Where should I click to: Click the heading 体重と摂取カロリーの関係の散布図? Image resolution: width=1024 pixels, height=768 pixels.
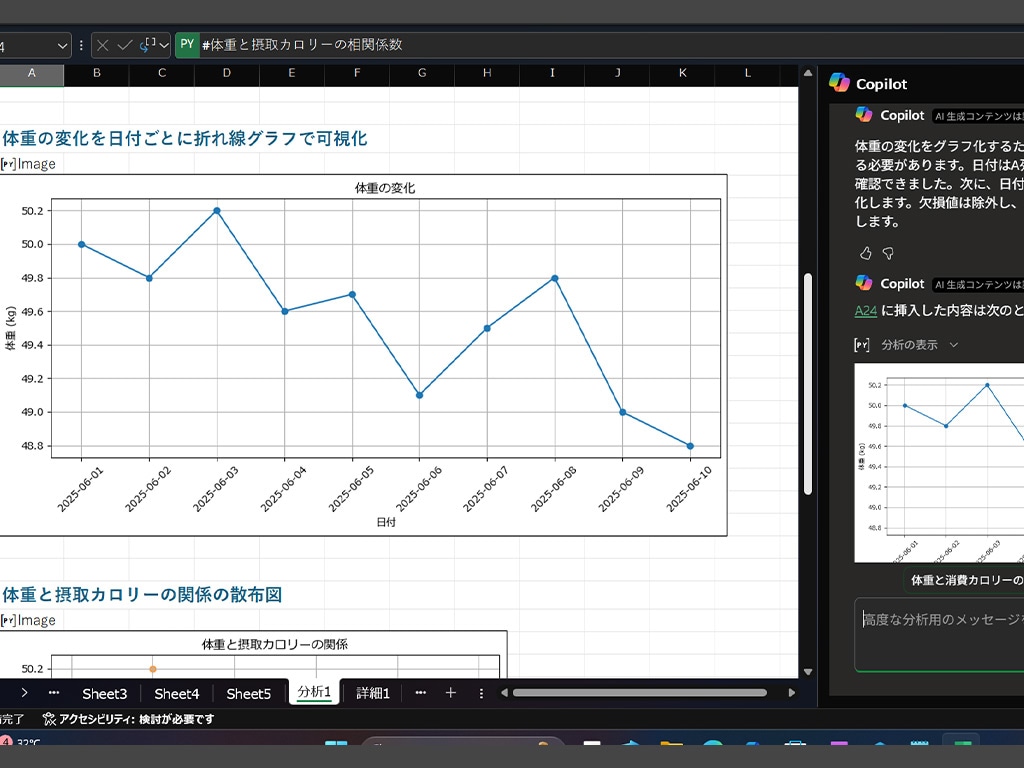(x=142, y=594)
